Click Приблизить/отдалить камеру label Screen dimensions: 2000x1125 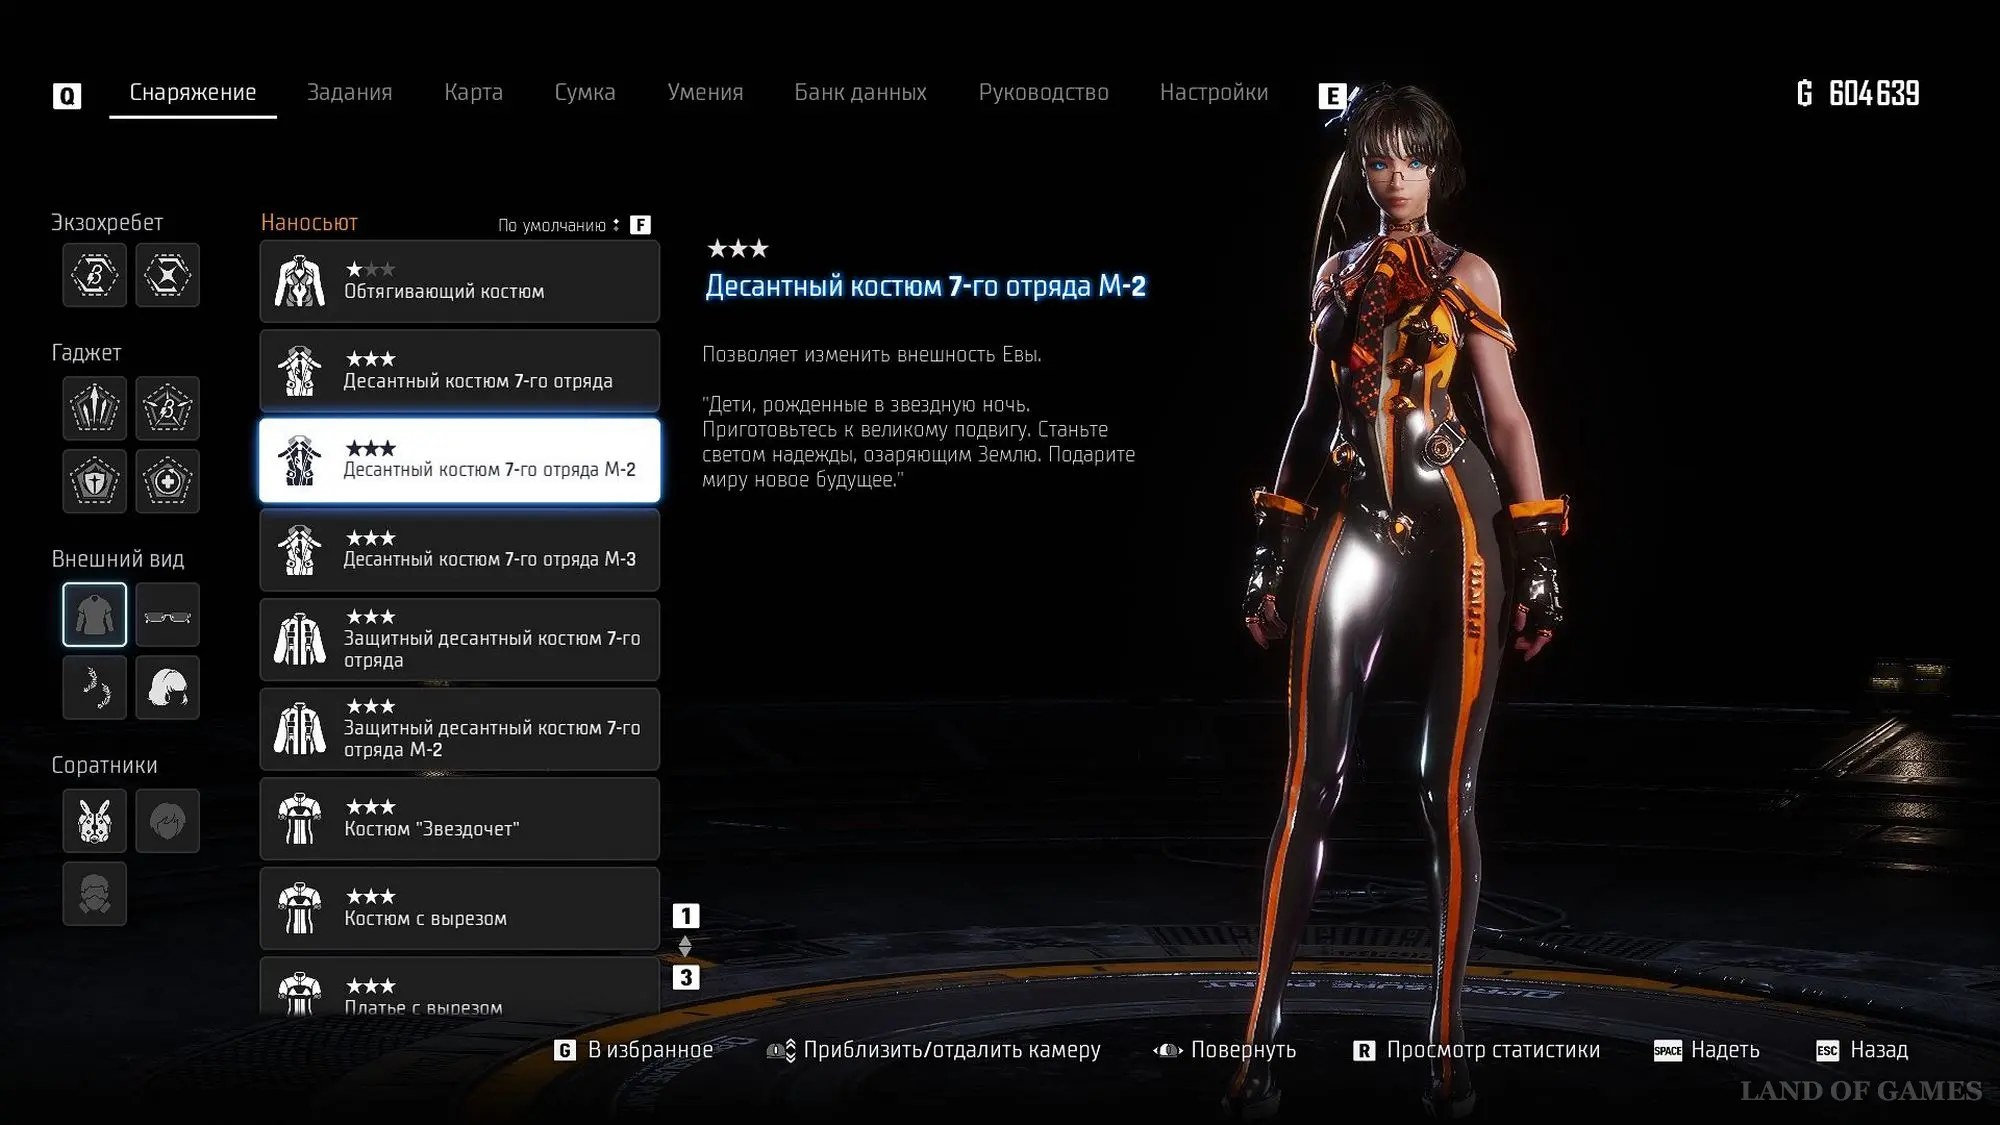pyautogui.click(x=951, y=1050)
